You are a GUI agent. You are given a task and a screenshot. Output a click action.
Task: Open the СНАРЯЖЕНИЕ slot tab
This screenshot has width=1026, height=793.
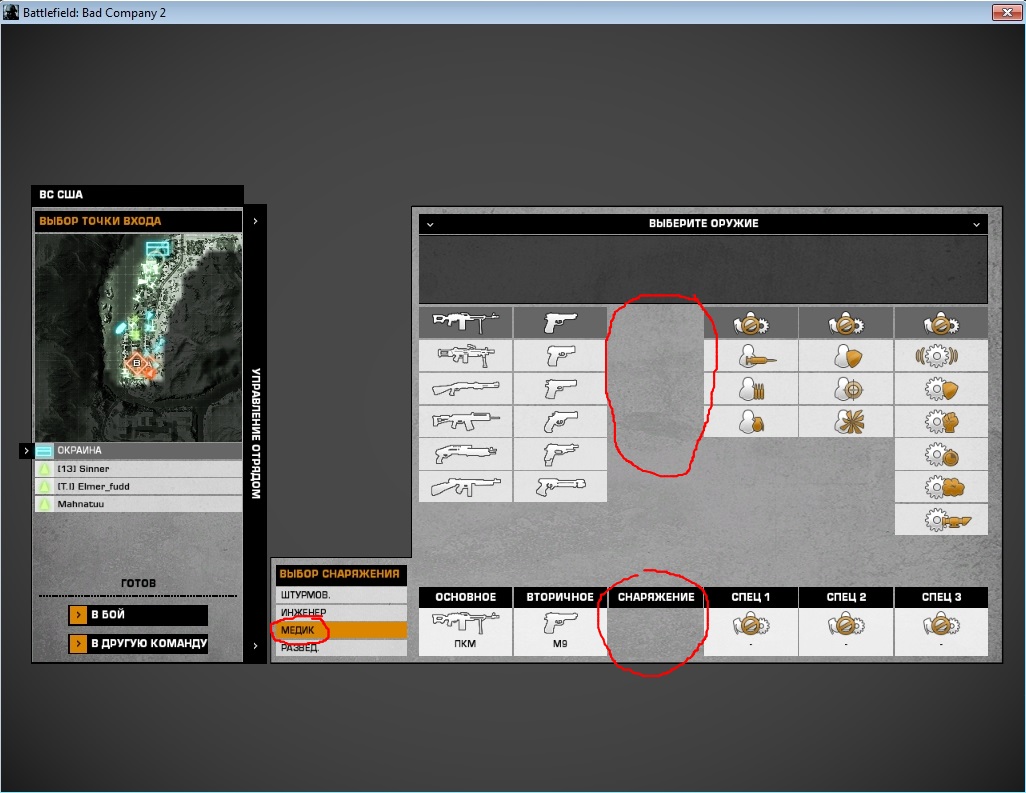tap(656, 597)
